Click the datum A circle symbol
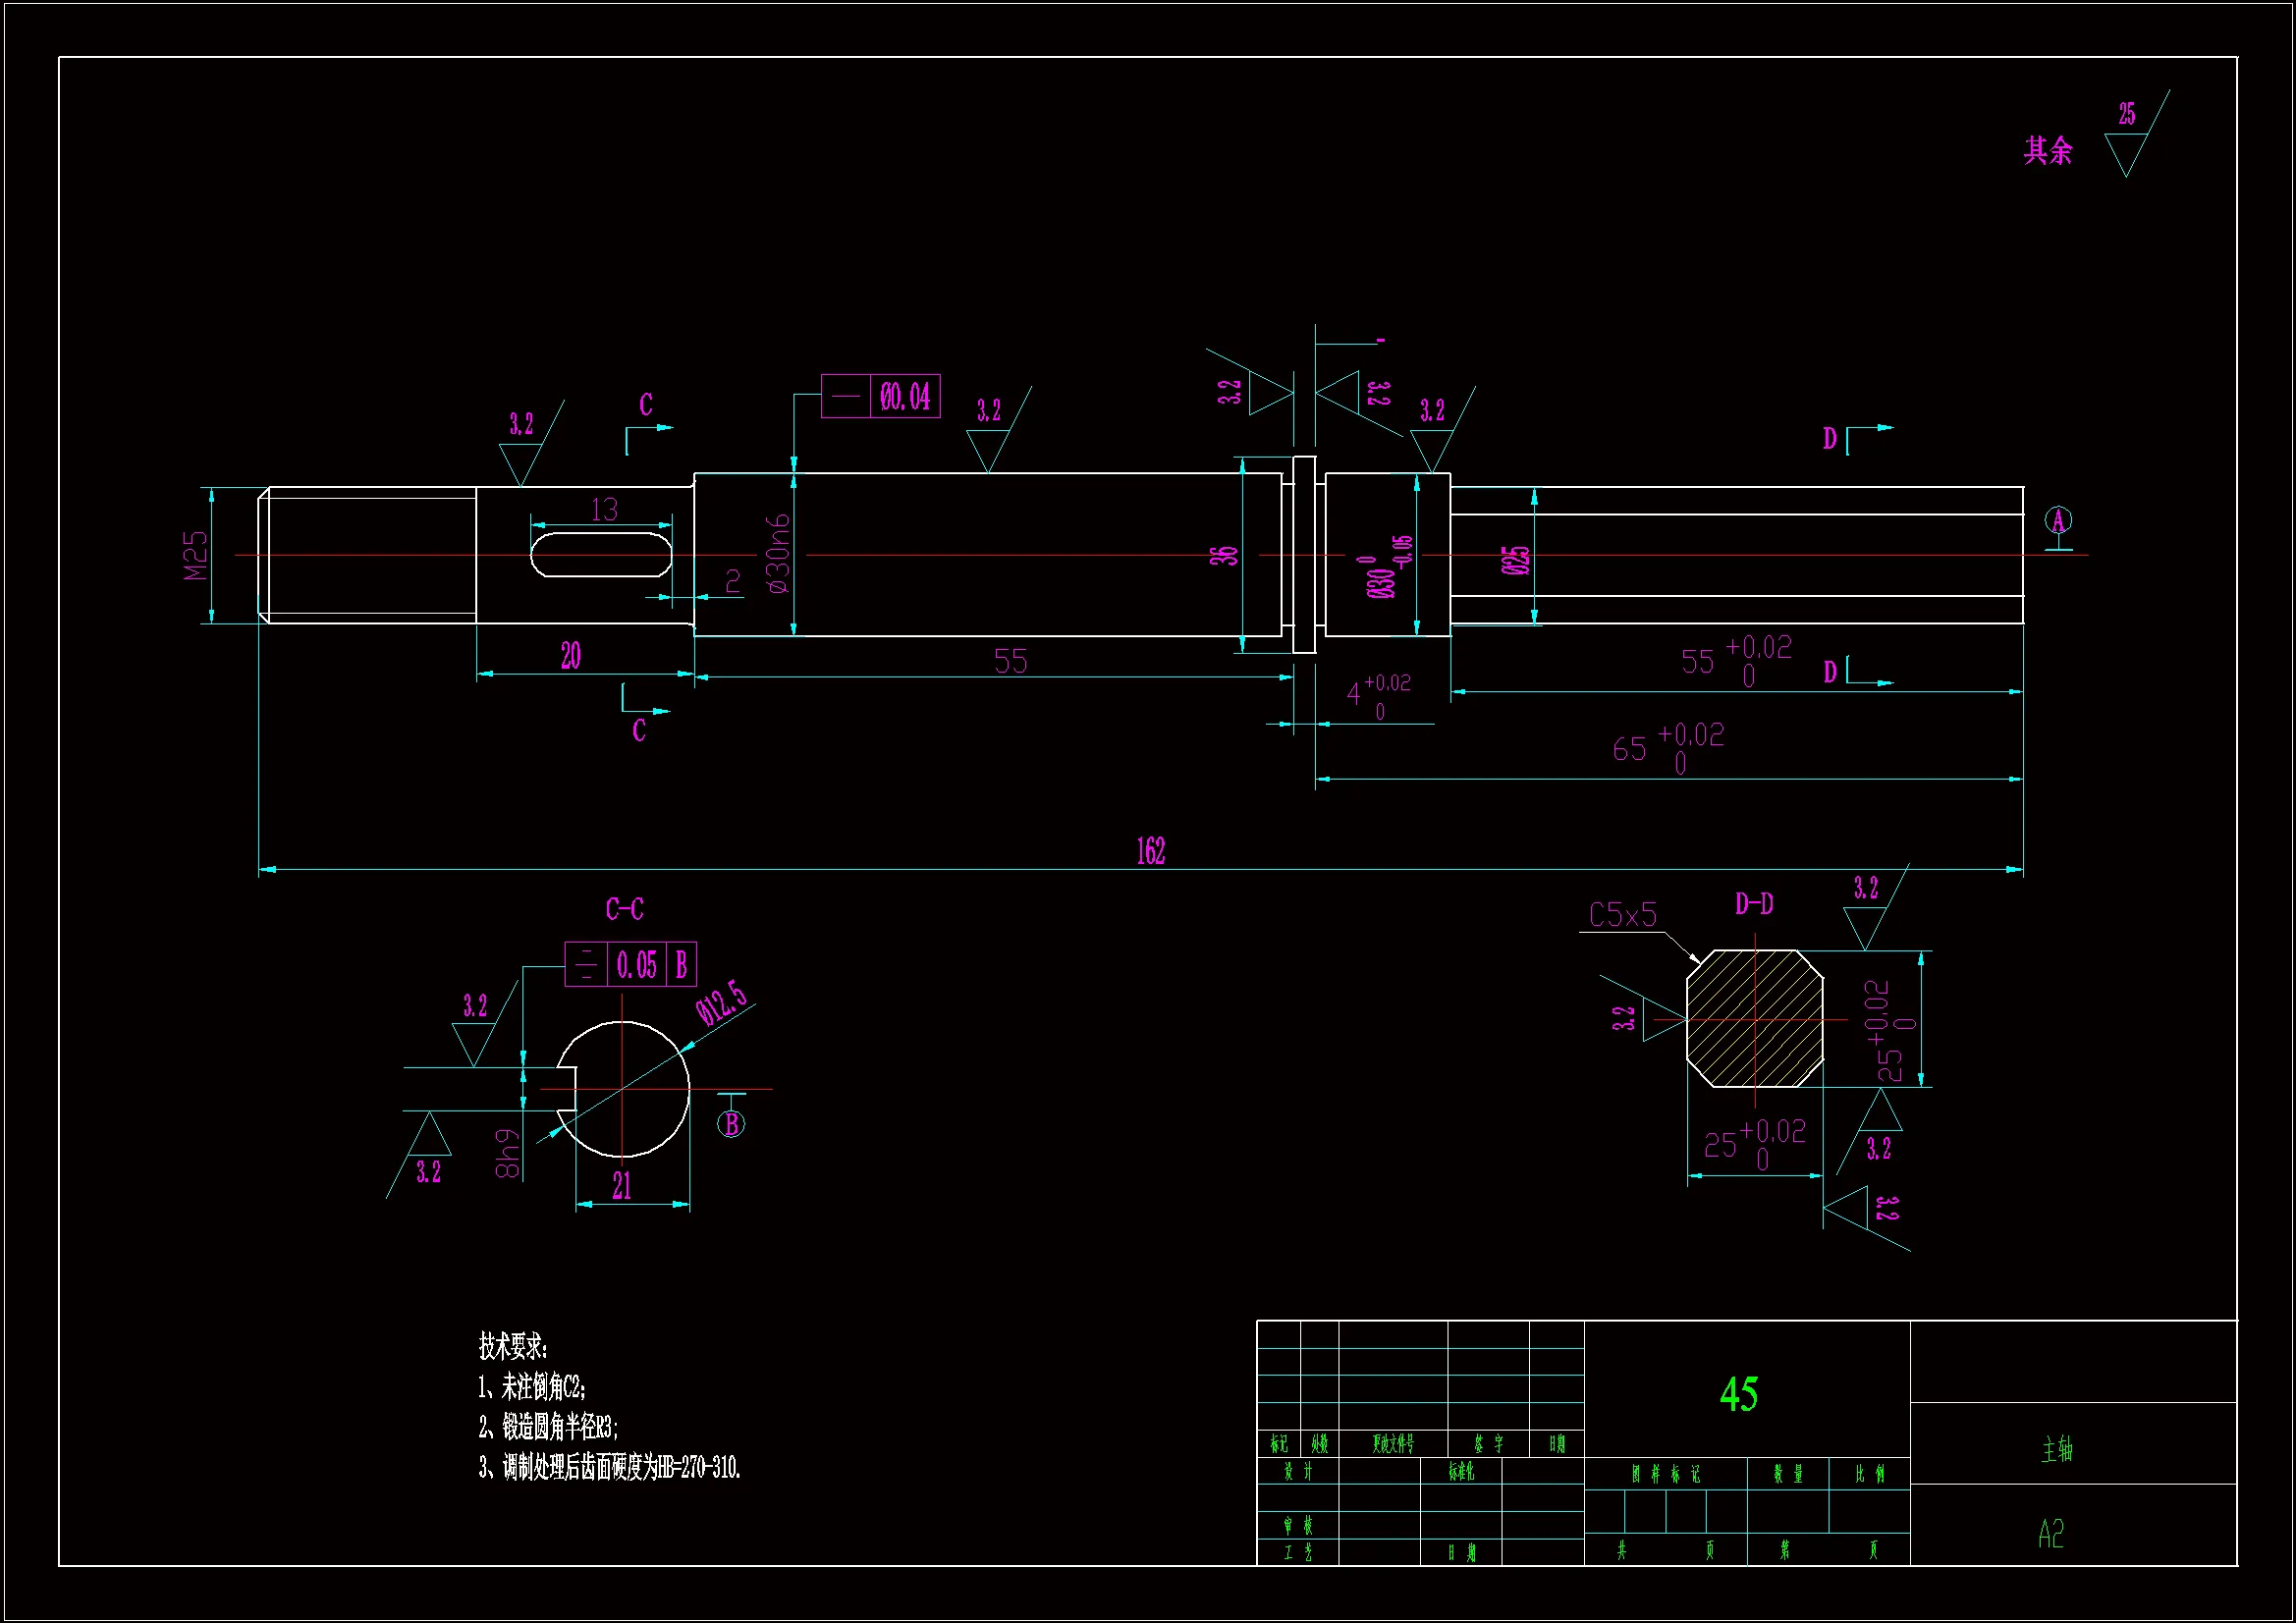 pos(2057,520)
